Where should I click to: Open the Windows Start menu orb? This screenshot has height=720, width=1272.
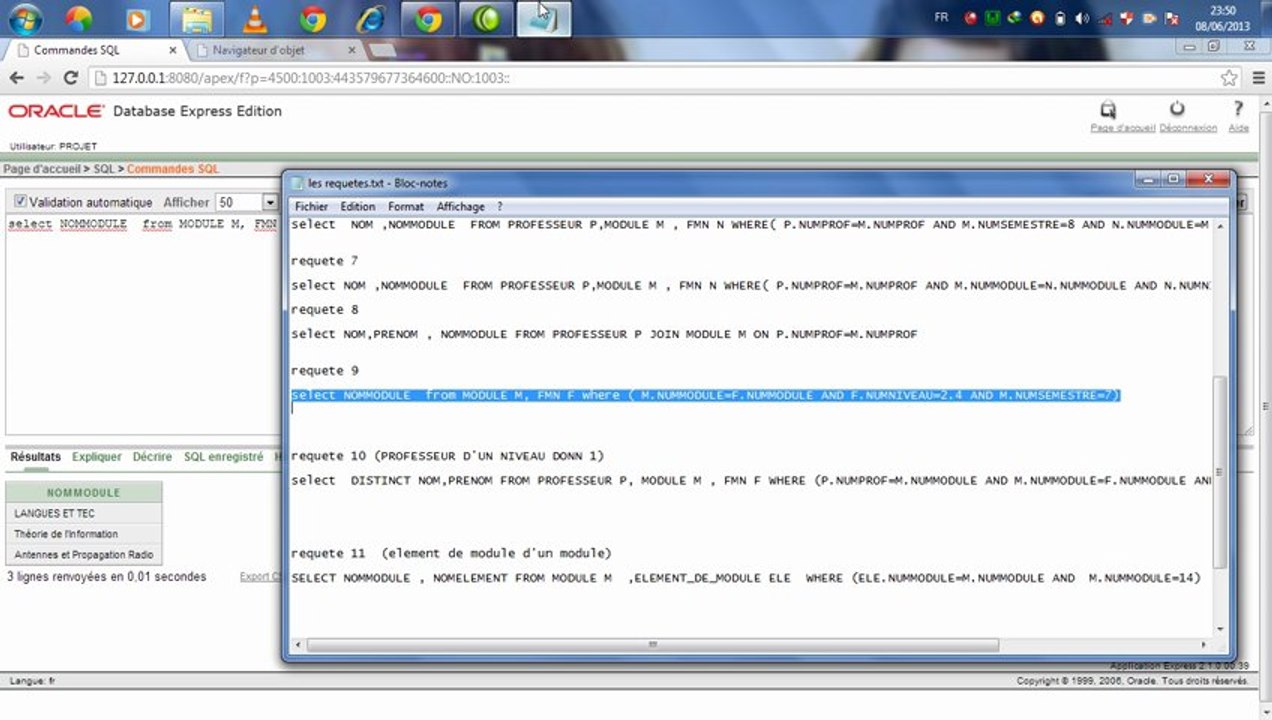point(24,18)
